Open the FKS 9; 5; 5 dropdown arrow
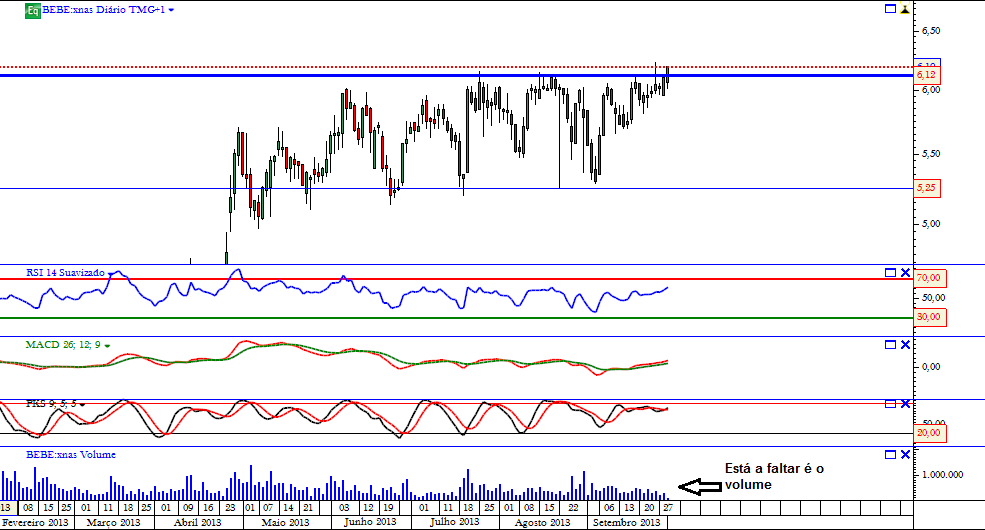Image resolution: width=985 pixels, height=530 pixels. (82, 405)
